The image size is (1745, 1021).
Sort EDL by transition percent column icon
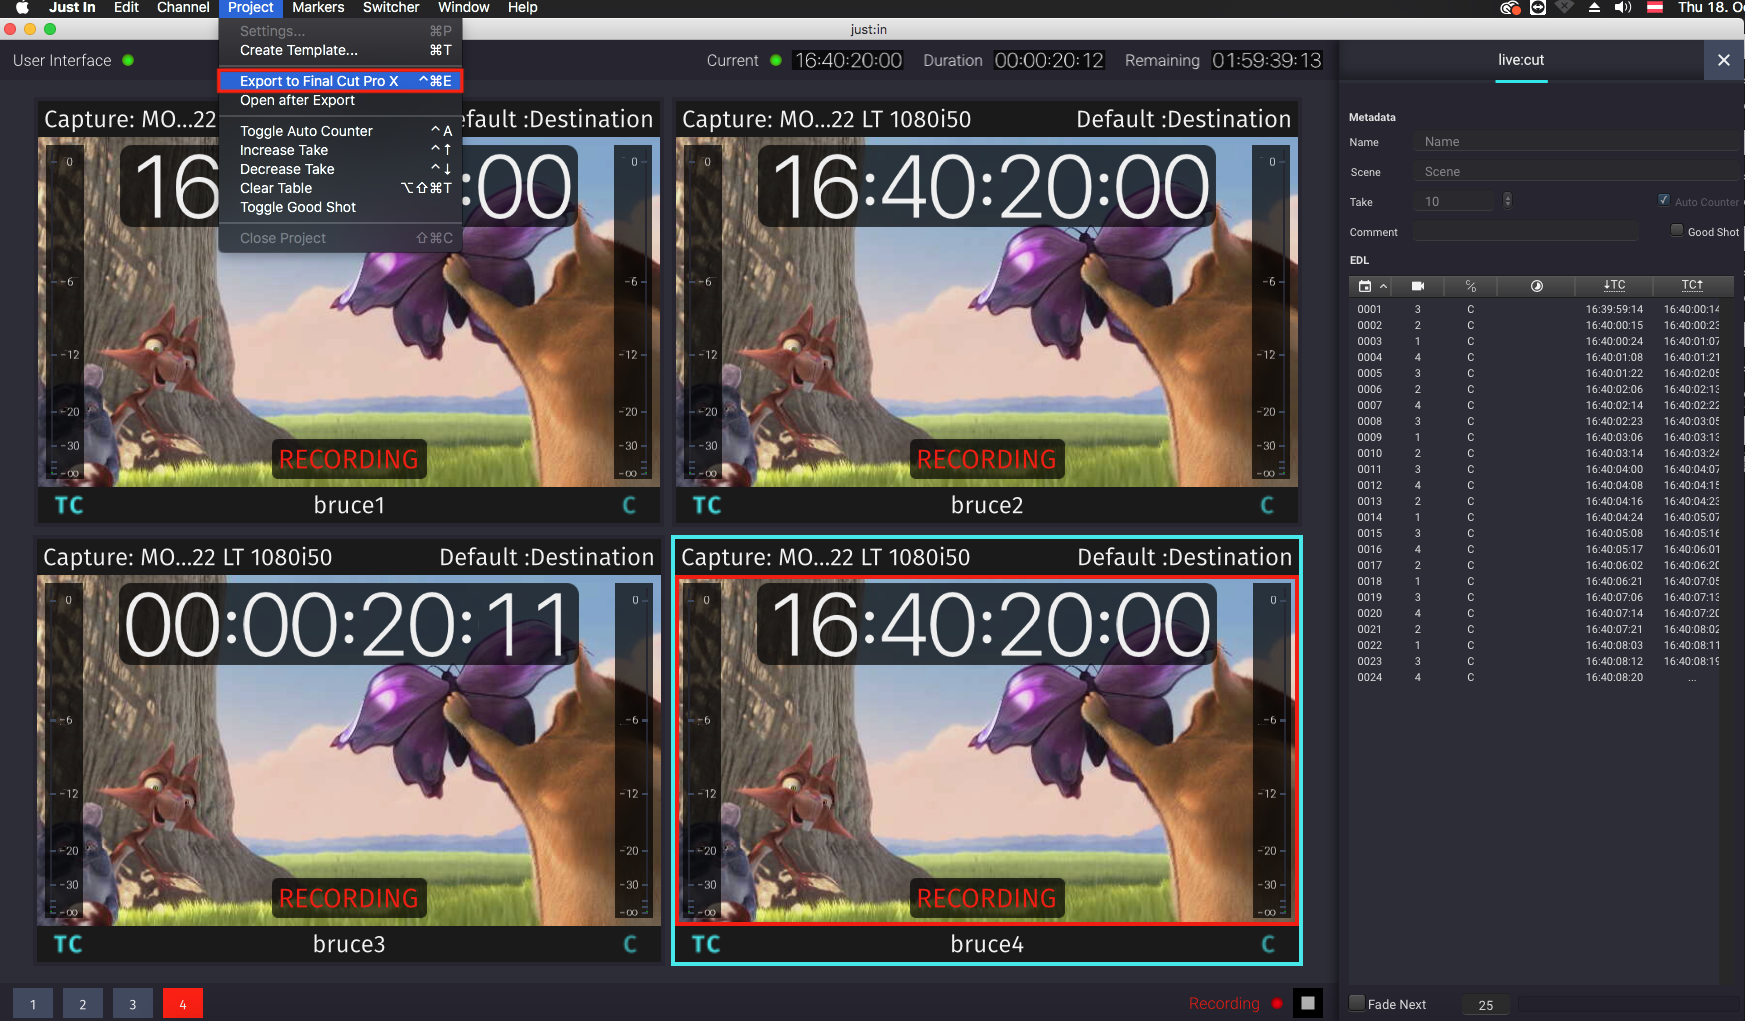point(1471,286)
